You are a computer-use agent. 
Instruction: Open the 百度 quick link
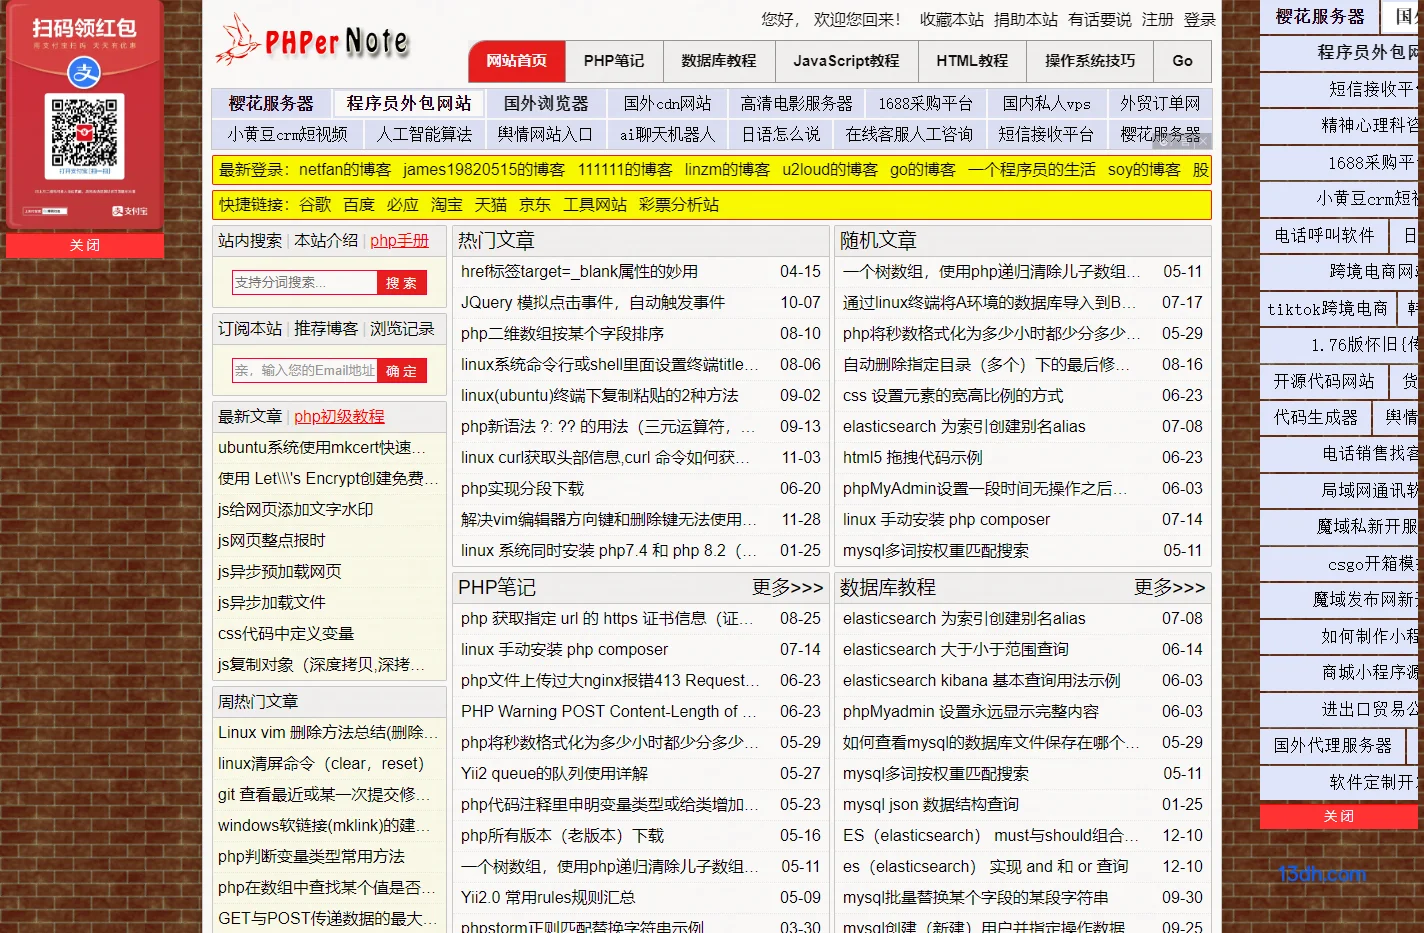[359, 205]
